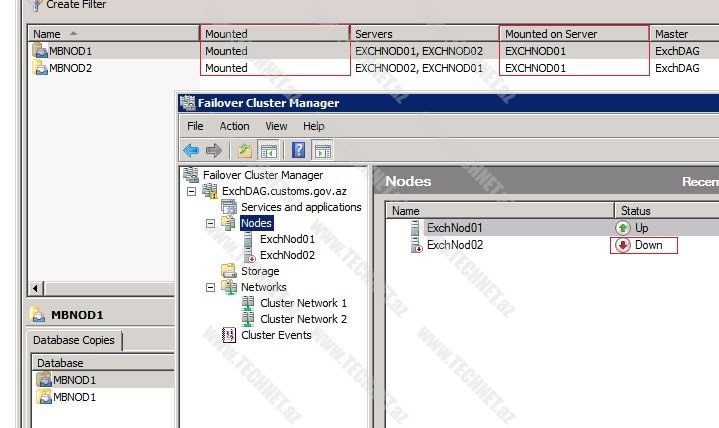The width and height of the screenshot is (719, 428).
Task: Select Cluster Events in the tree
Action: pyautogui.click(x=276, y=335)
